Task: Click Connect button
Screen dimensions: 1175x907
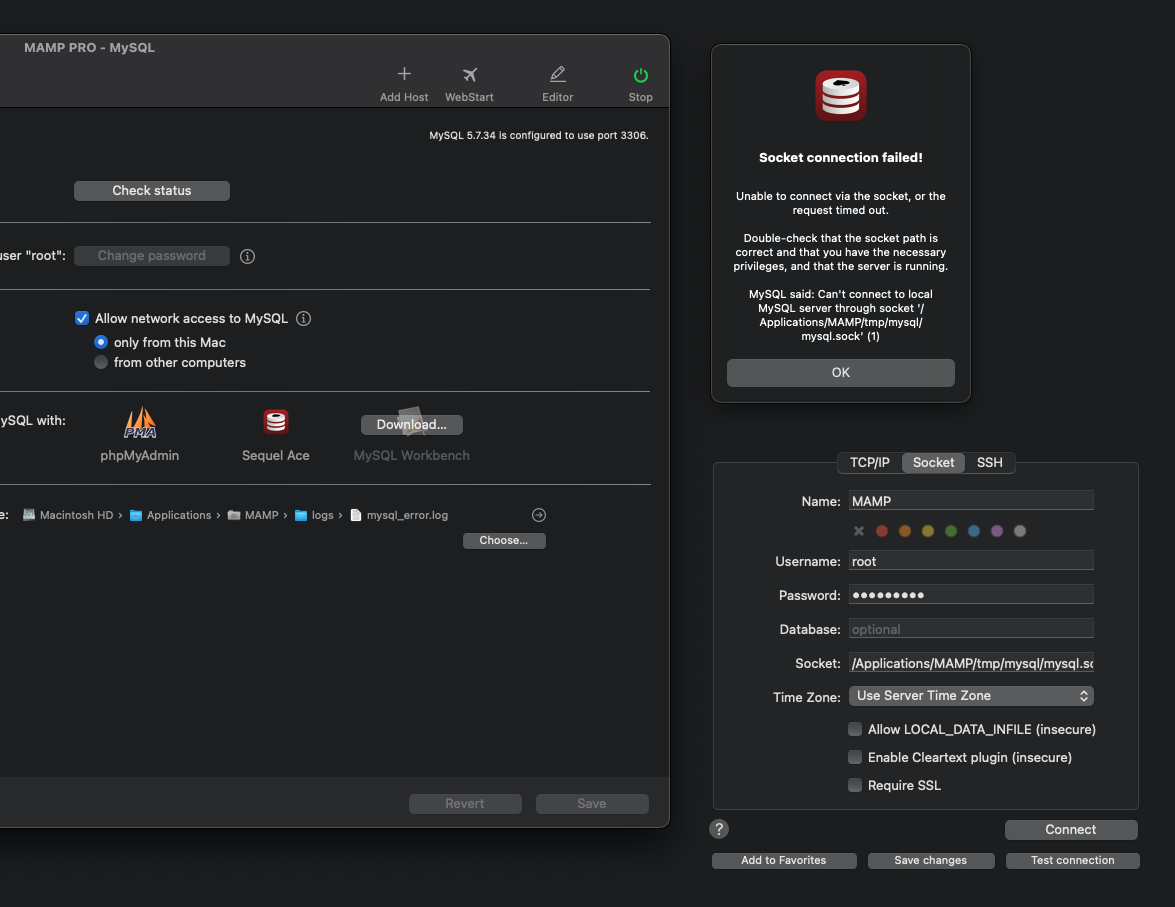Action: point(1072,830)
